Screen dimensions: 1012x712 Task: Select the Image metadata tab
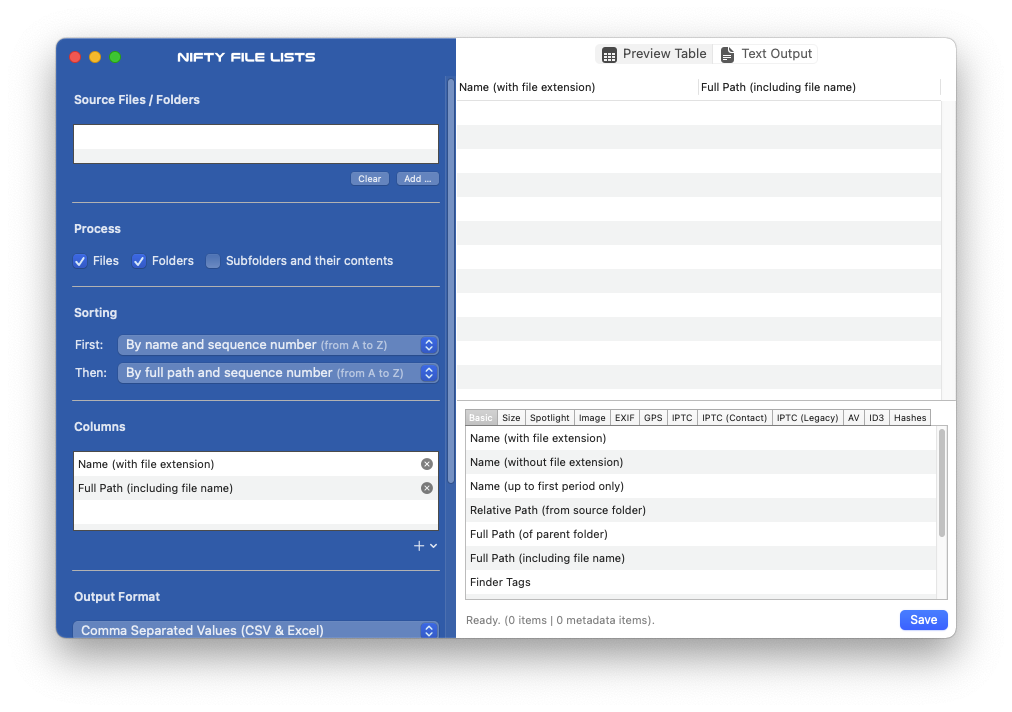click(592, 418)
